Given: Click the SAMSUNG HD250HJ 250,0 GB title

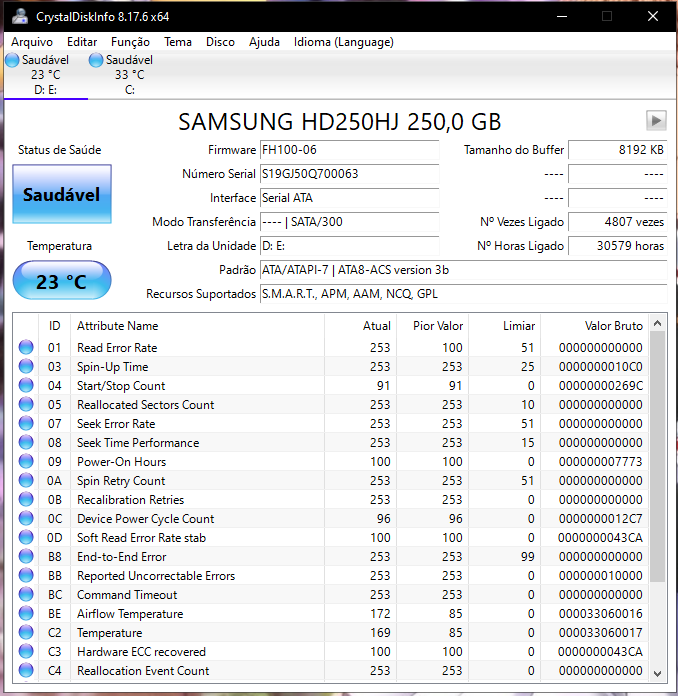Looking at the screenshot, I should [x=340, y=122].
